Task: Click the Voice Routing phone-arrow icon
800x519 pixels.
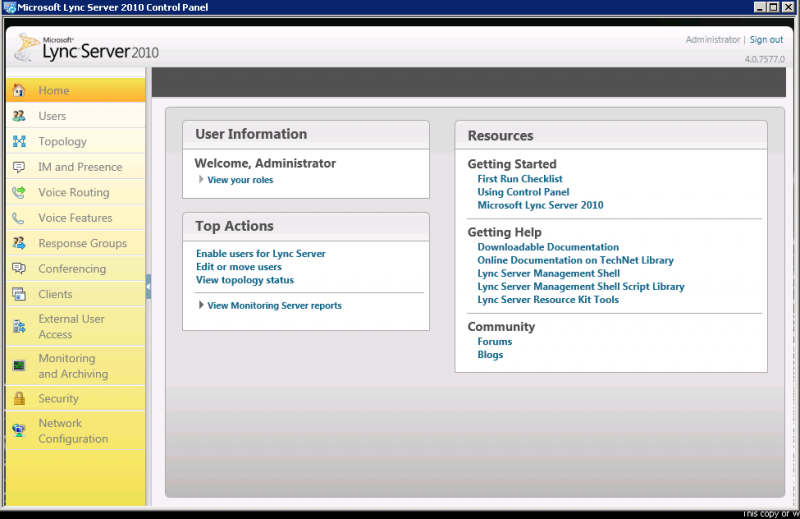Action: (19, 192)
